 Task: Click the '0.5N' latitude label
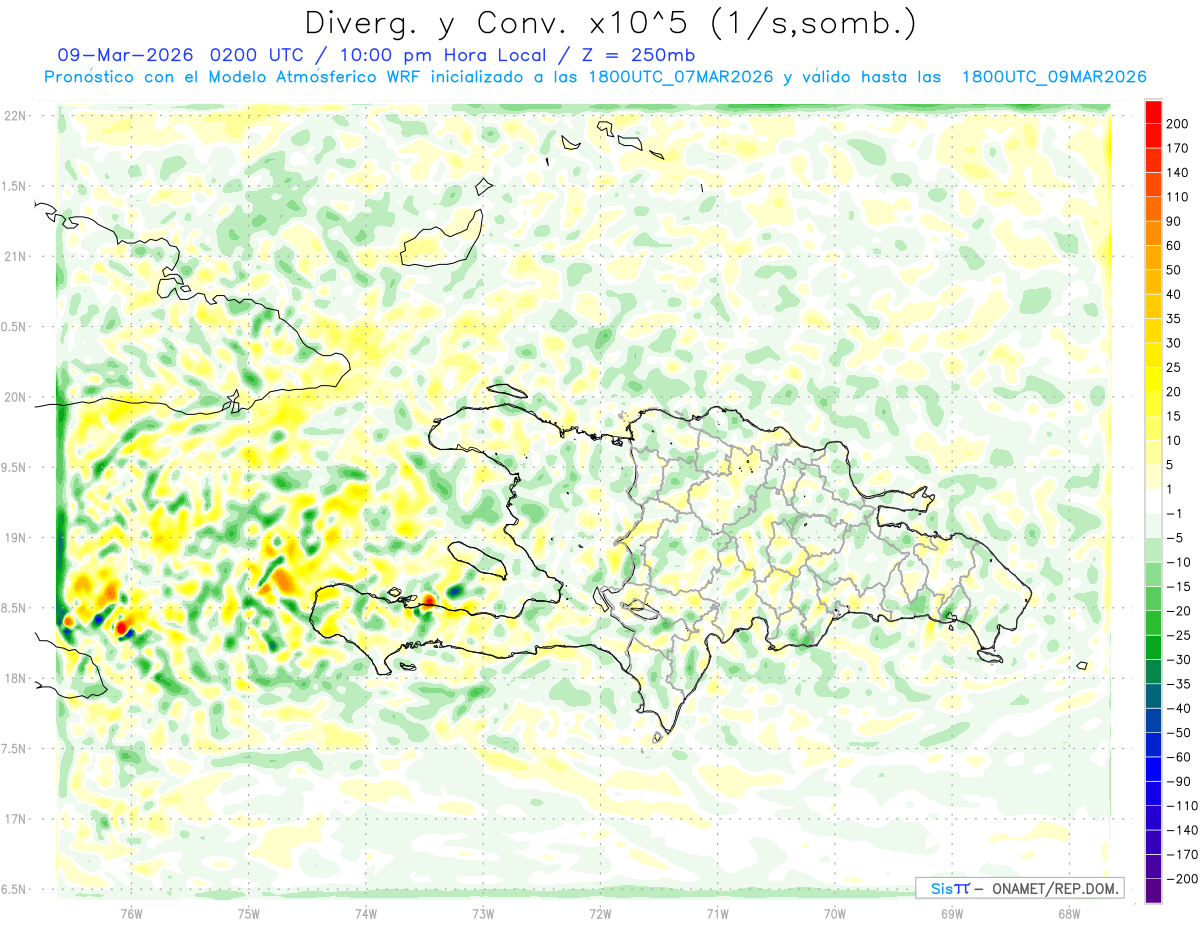[14, 327]
